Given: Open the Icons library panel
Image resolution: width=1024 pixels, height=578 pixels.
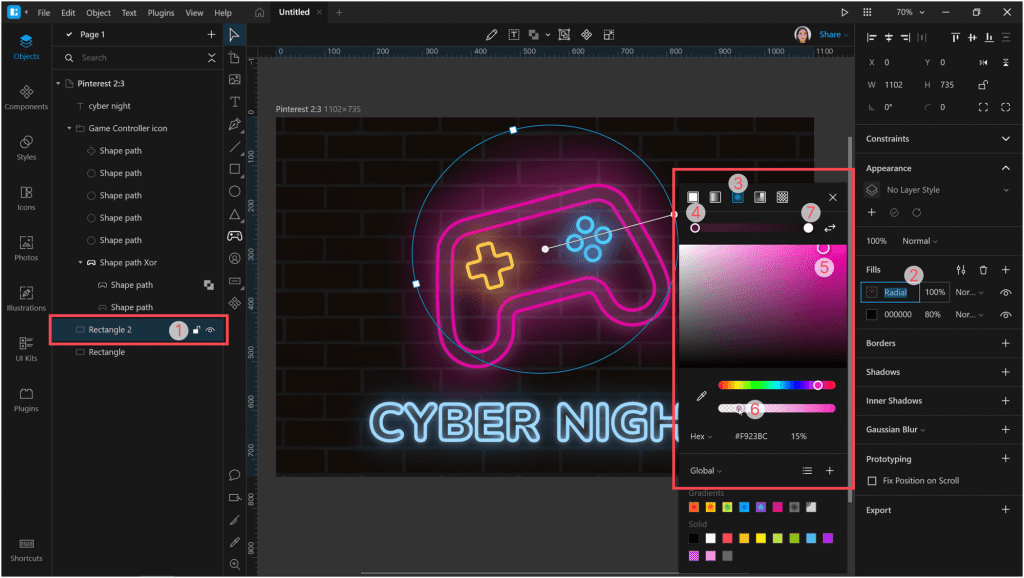Looking at the screenshot, I should 26,198.
